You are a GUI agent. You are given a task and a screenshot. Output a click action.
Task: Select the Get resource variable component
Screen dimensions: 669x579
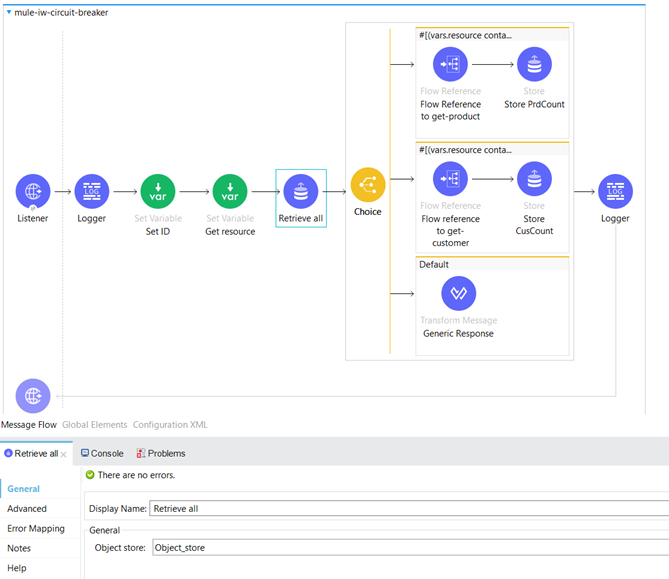[230, 192]
